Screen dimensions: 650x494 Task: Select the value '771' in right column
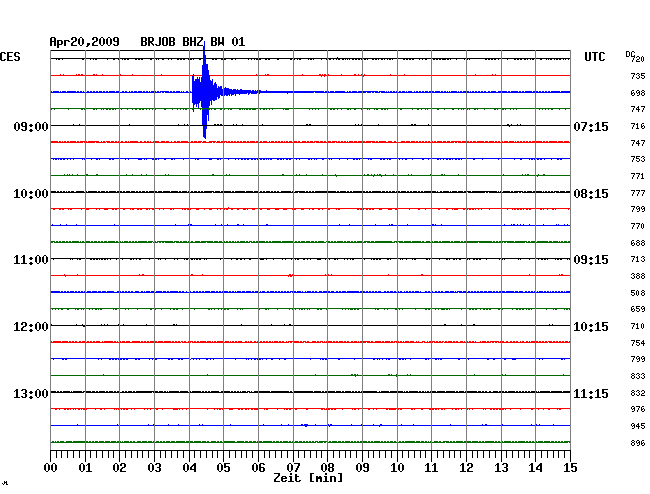pos(638,176)
